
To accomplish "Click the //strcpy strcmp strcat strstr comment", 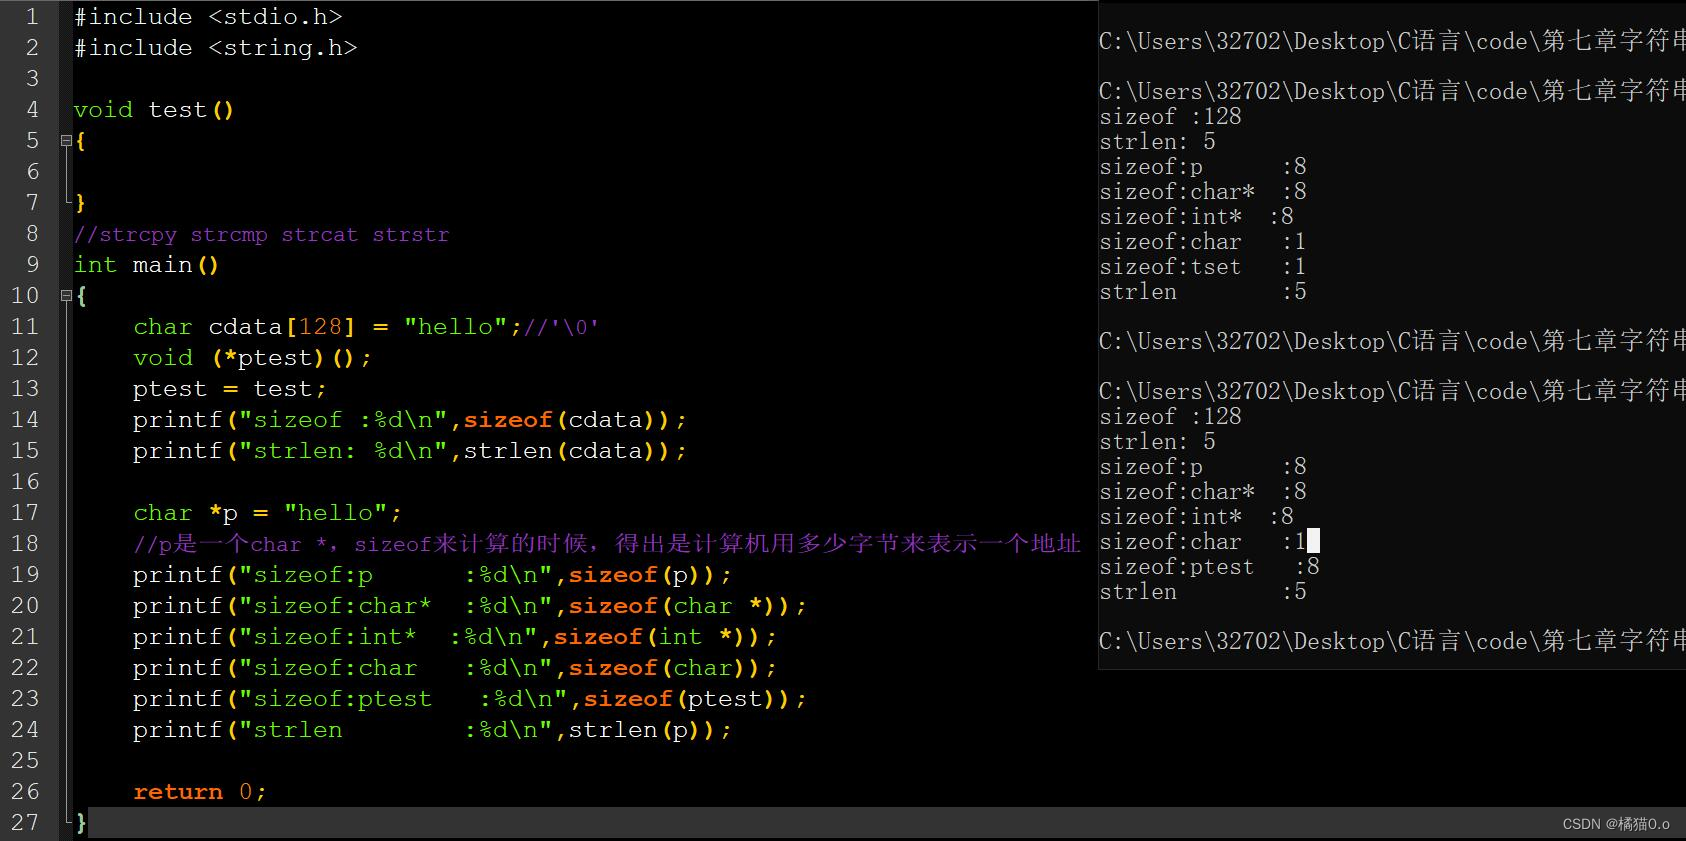I will 262,235.
